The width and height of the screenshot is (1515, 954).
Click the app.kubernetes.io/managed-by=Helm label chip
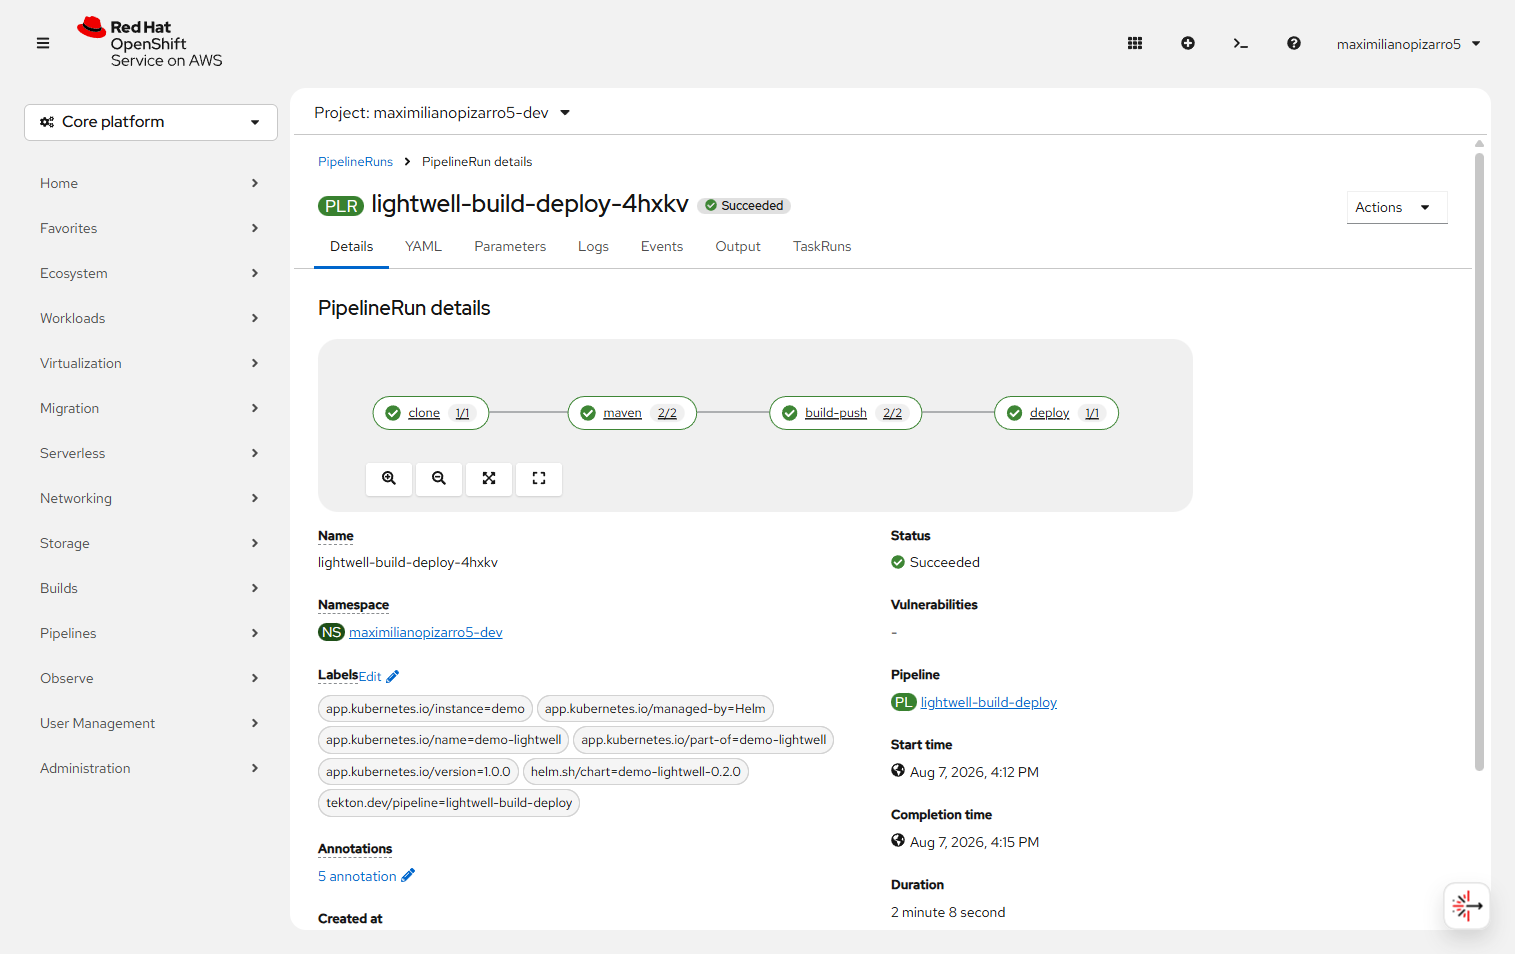click(x=655, y=709)
